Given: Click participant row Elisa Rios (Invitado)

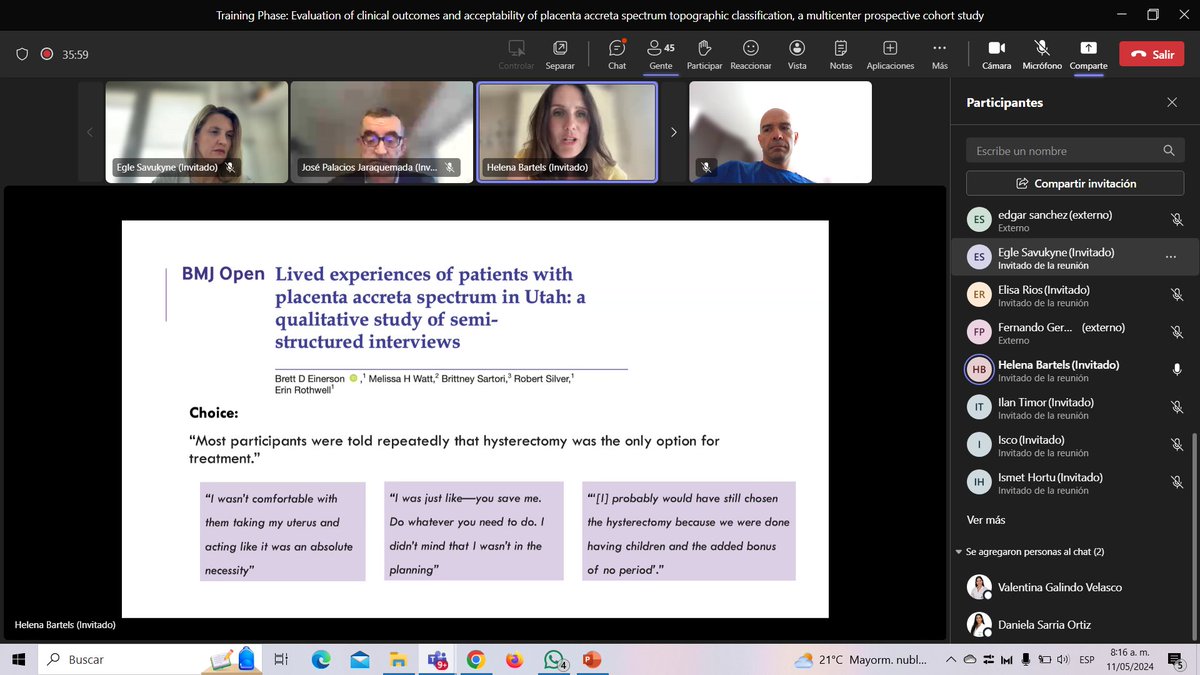Looking at the screenshot, I should tap(1075, 295).
